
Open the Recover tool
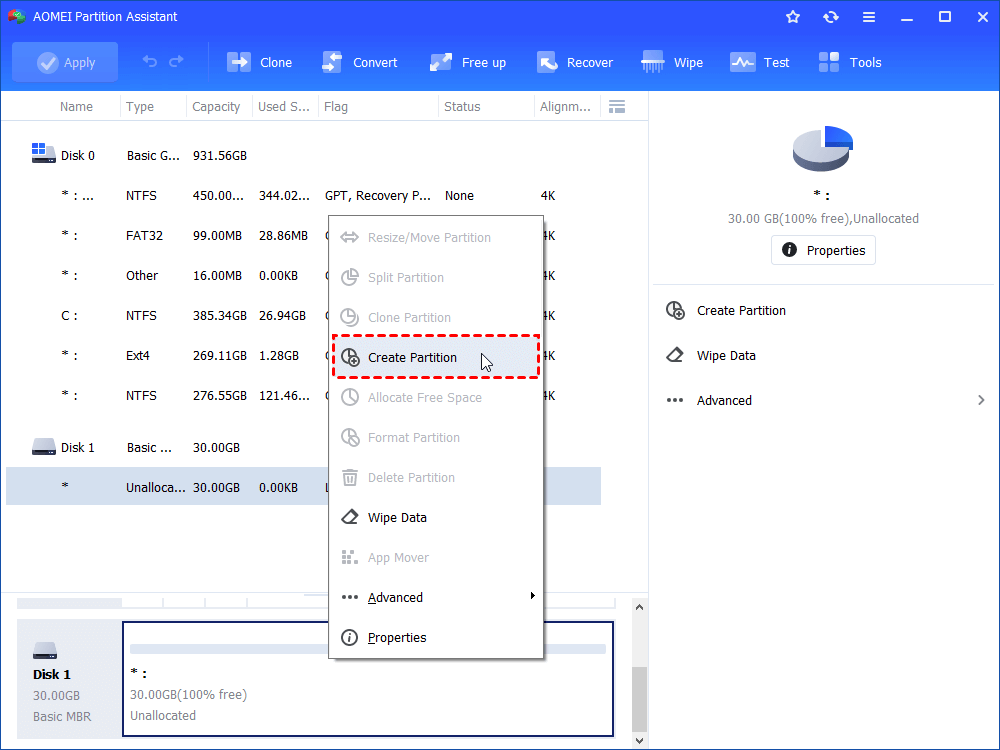pos(575,62)
